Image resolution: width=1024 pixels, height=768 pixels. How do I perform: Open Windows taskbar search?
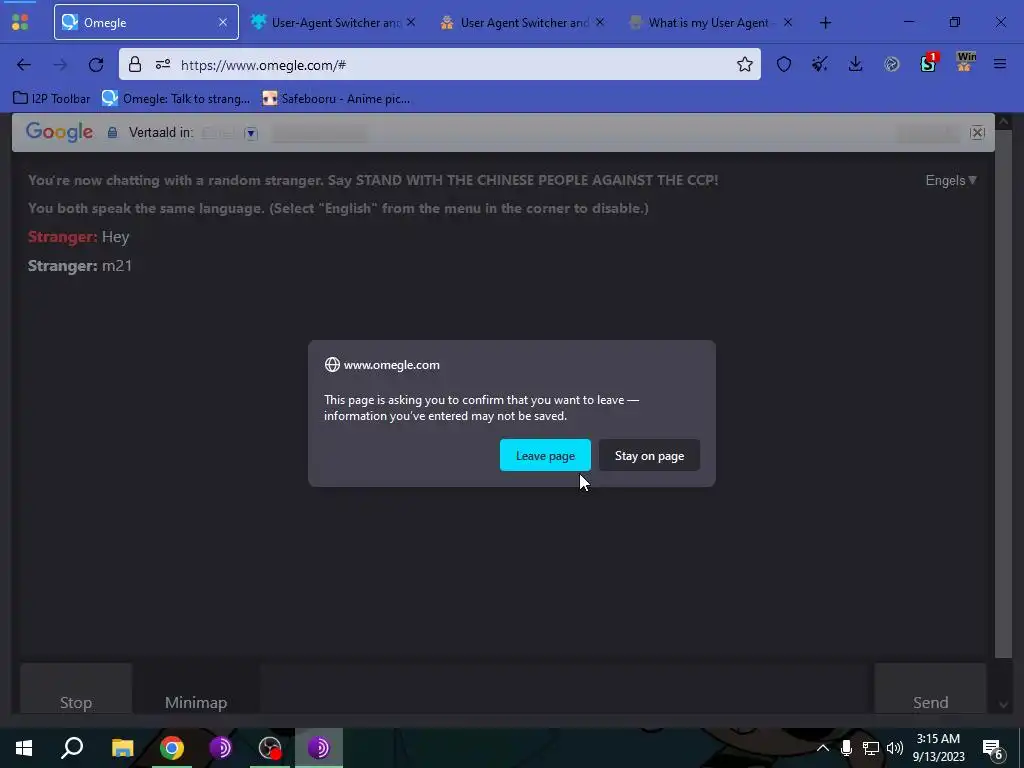(72, 748)
